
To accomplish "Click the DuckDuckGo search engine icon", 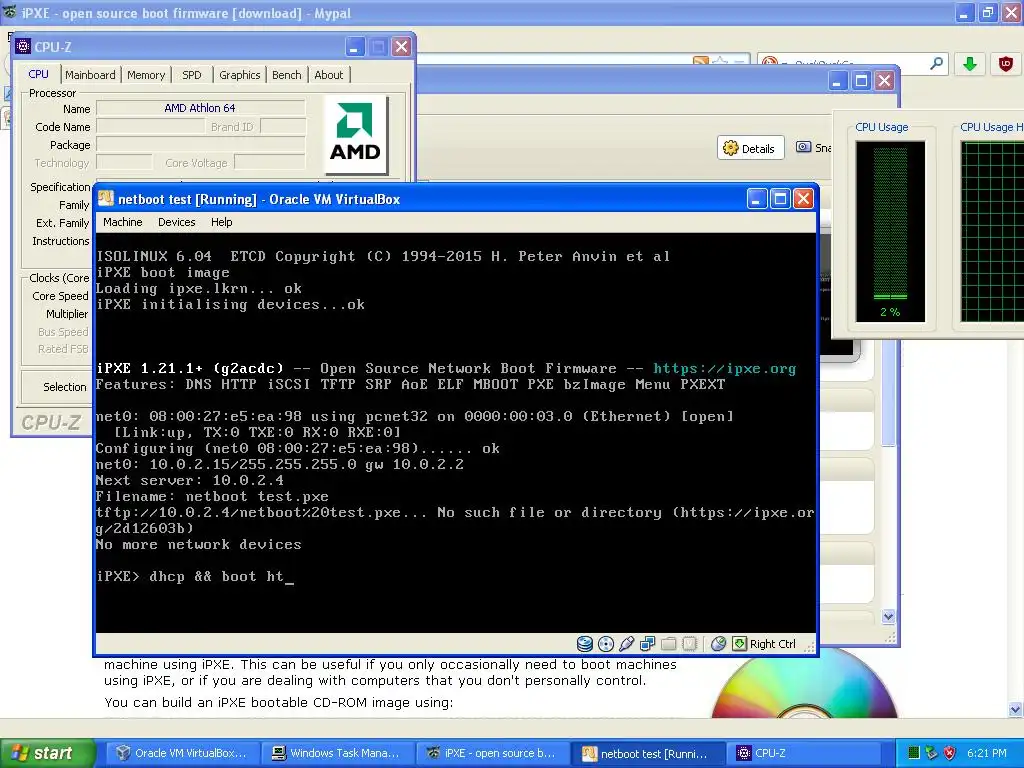I will (x=769, y=62).
